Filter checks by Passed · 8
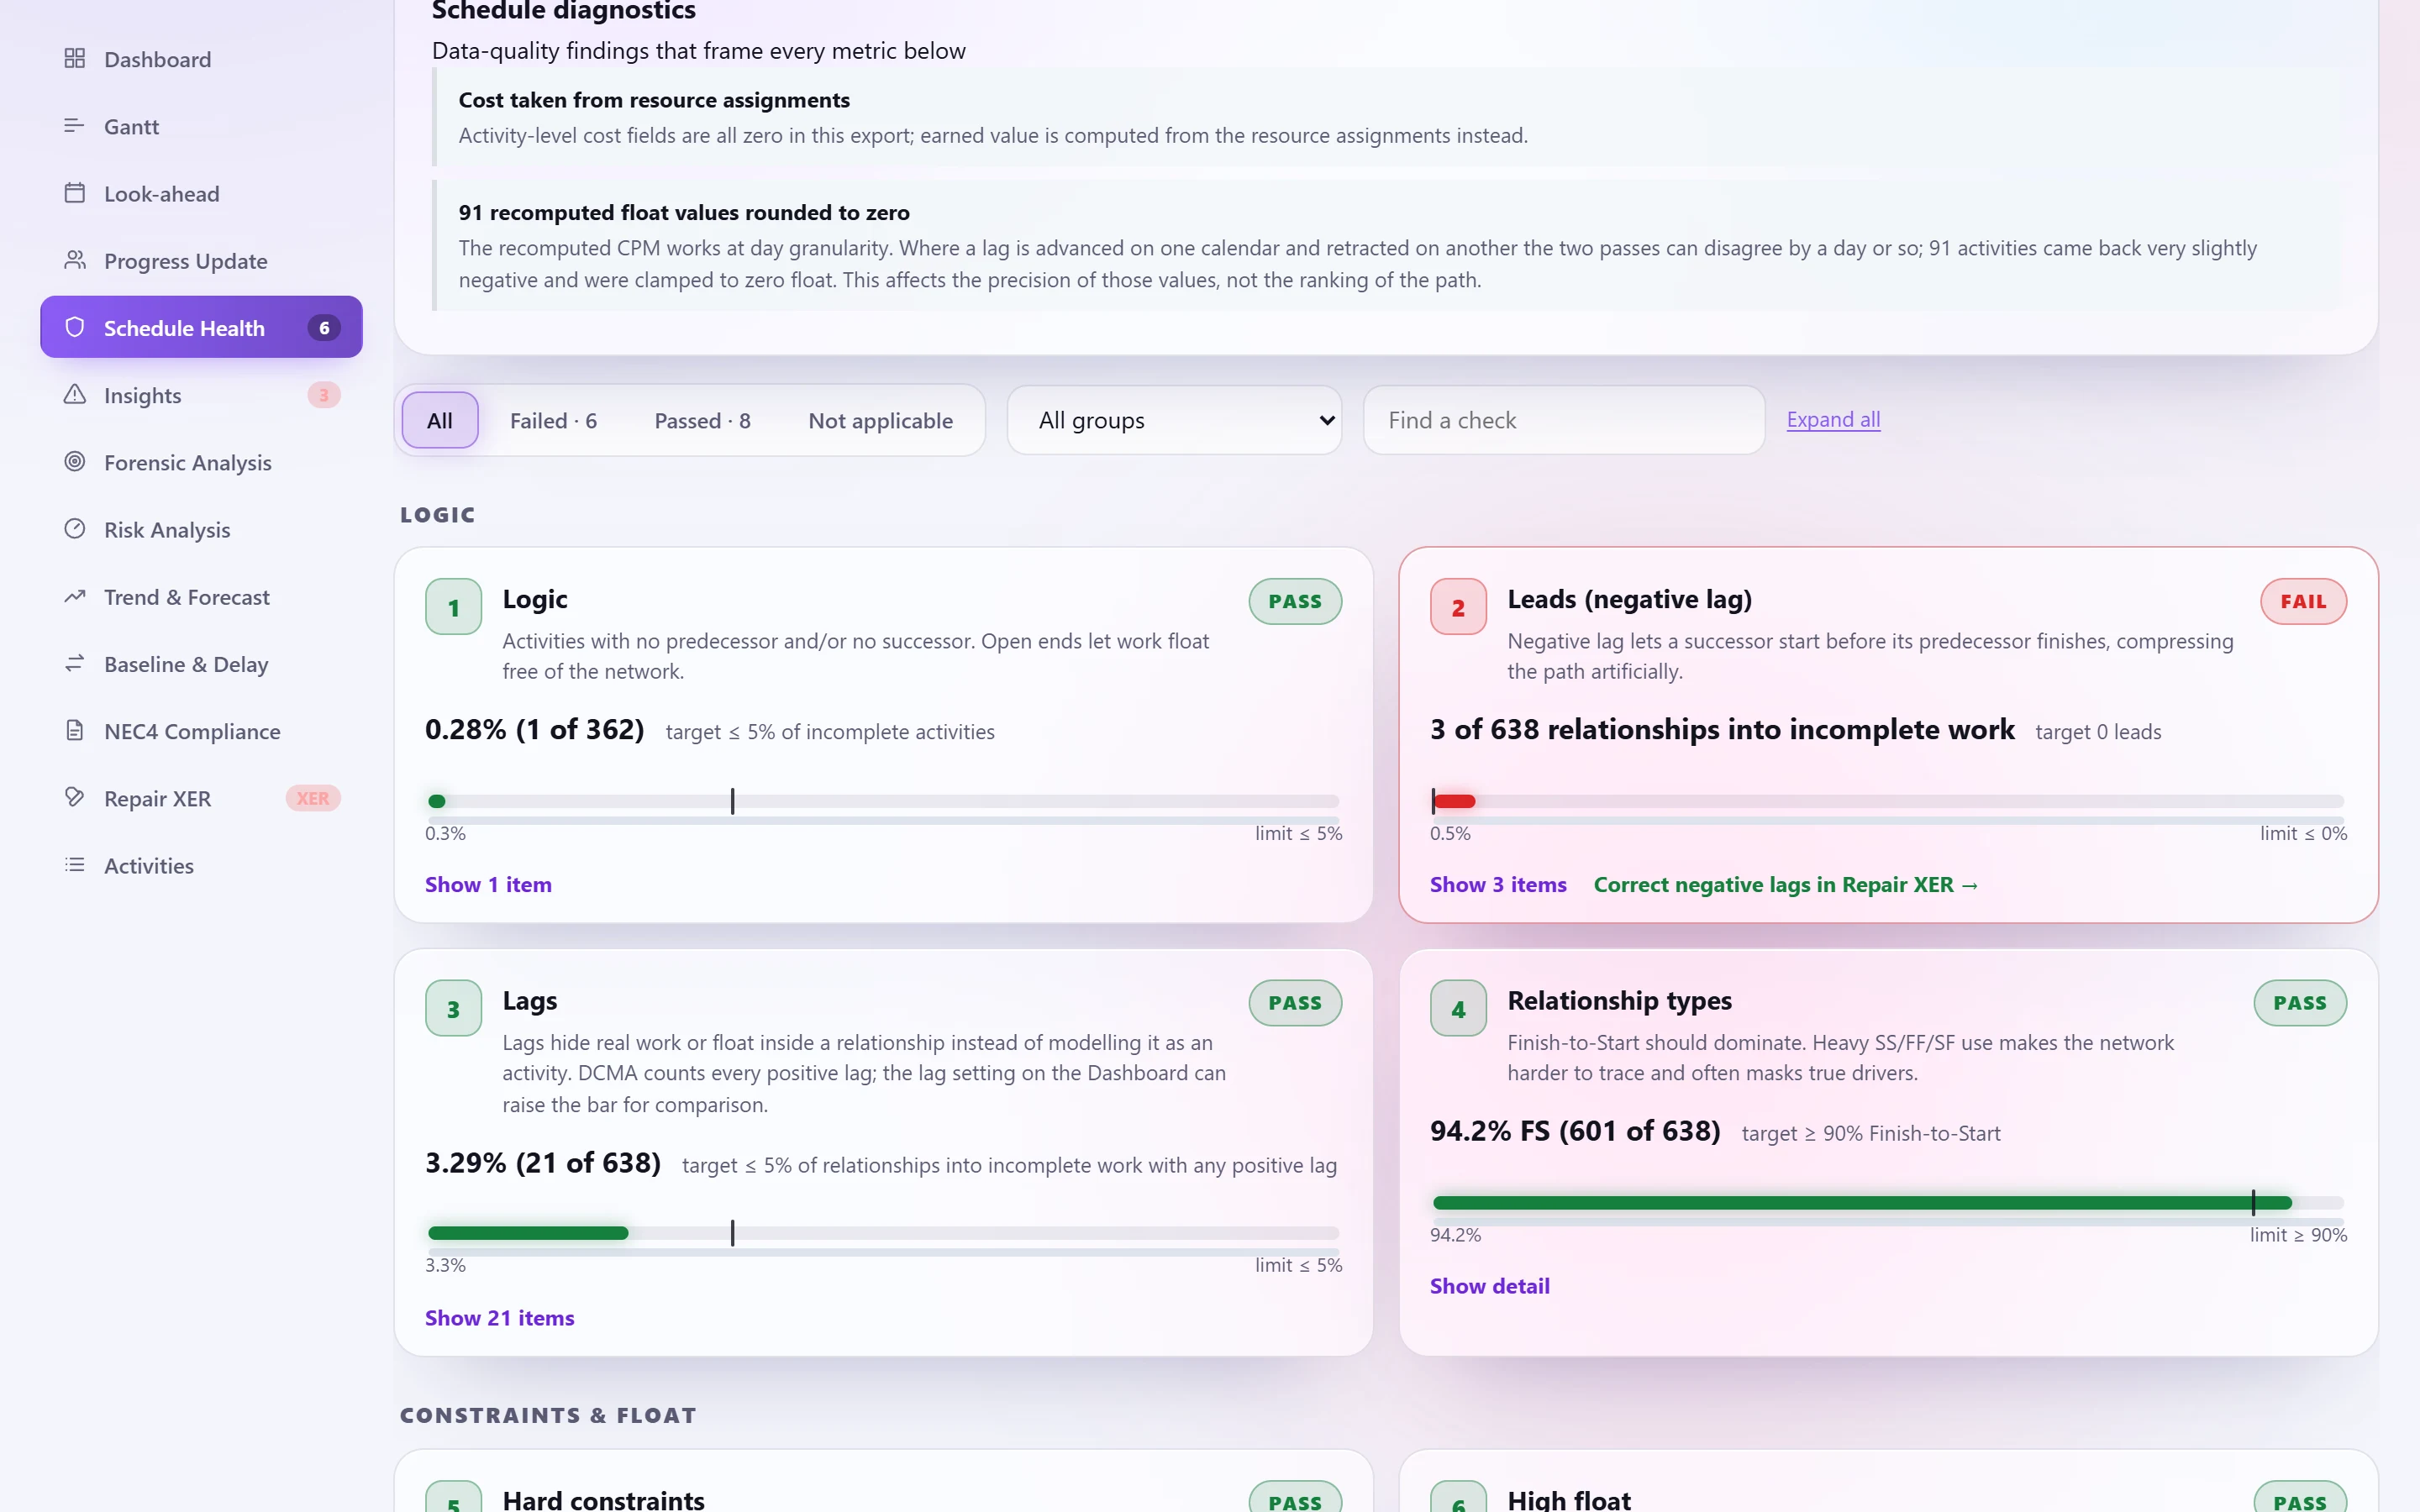The height and width of the screenshot is (1512, 2420). [x=702, y=420]
